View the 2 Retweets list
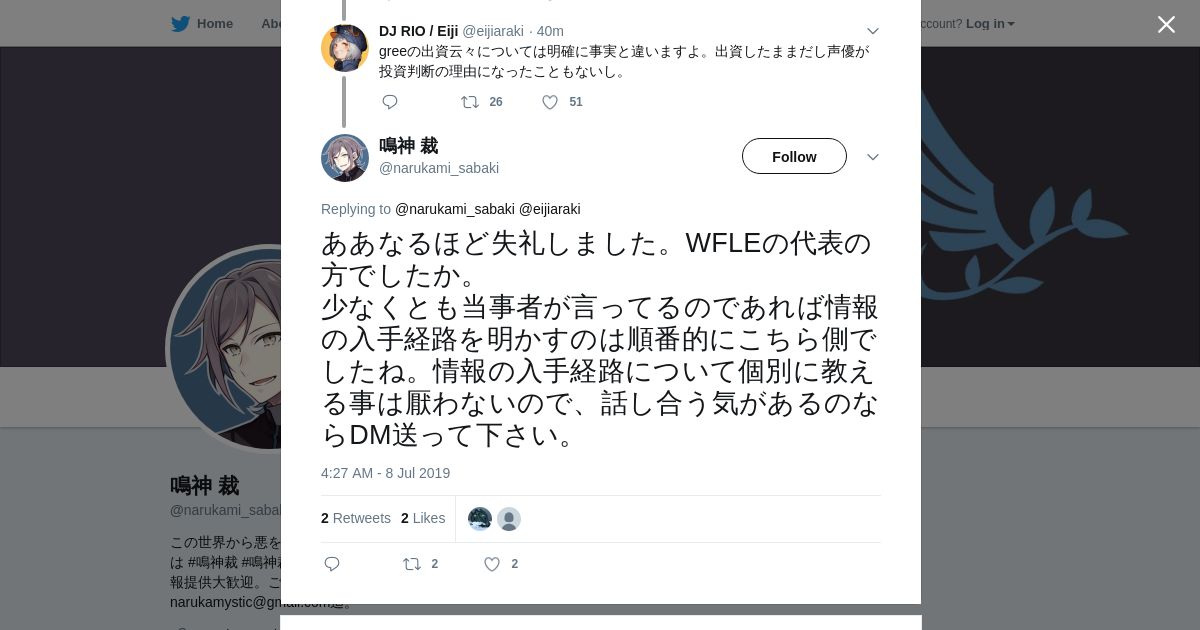The height and width of the screenshot is (630, 1200). [356, 518]
